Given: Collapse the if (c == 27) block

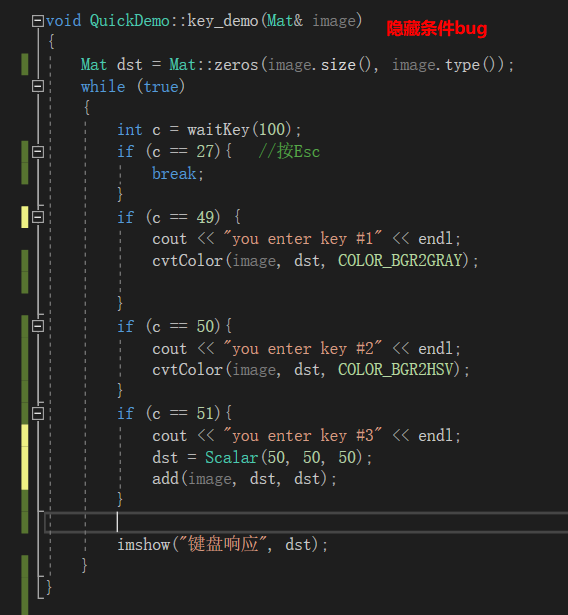Looking at the screenshot, I should tap(38, 151).
